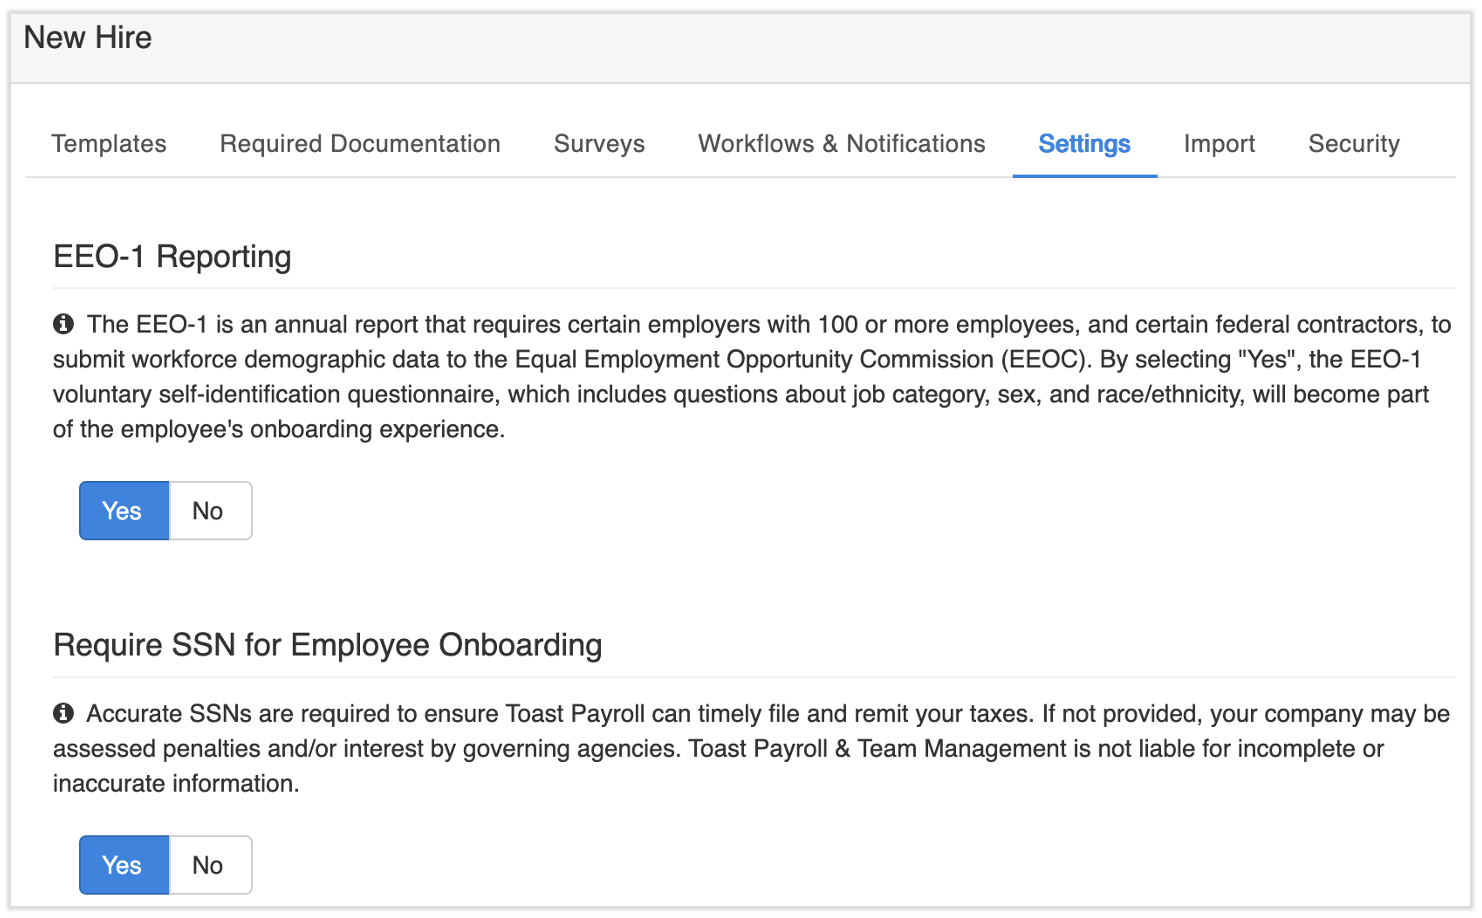The image size is (1482, 918).
Task: Select the Settings tab
Action: 1084,143
